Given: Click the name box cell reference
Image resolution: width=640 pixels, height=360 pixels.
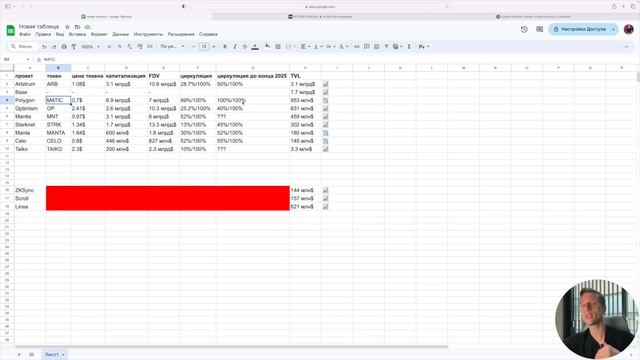Looking at the screenshot, I should coord(16,60).
